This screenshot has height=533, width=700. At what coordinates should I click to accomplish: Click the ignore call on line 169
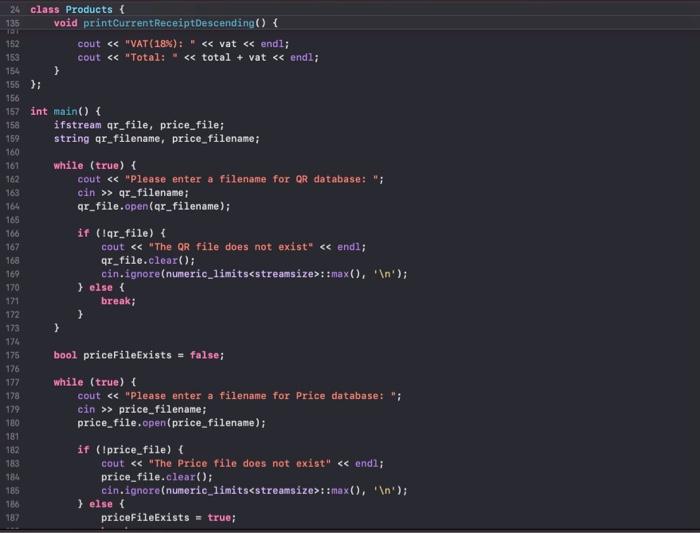[x=142, y=274]
